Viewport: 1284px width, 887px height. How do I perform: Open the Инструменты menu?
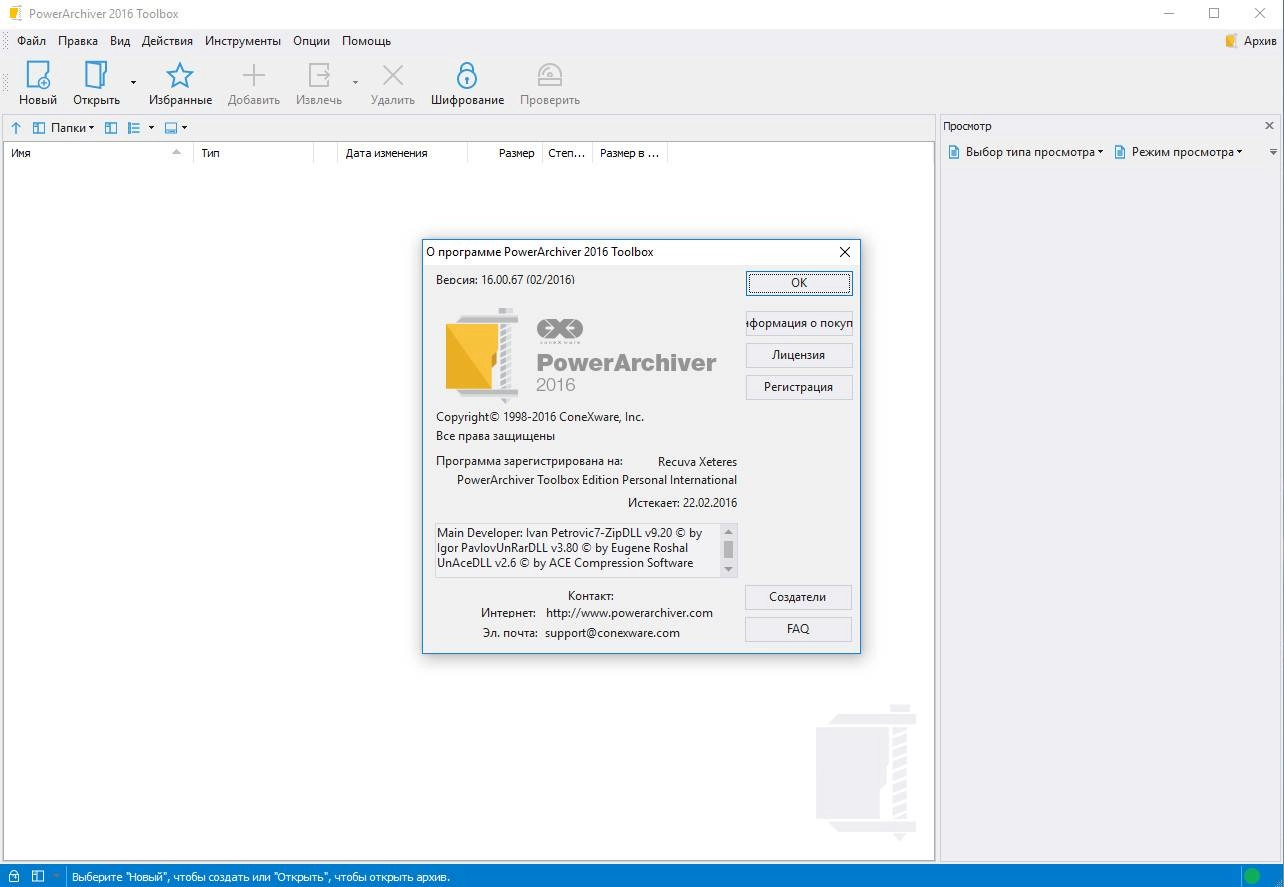(243, 41)
